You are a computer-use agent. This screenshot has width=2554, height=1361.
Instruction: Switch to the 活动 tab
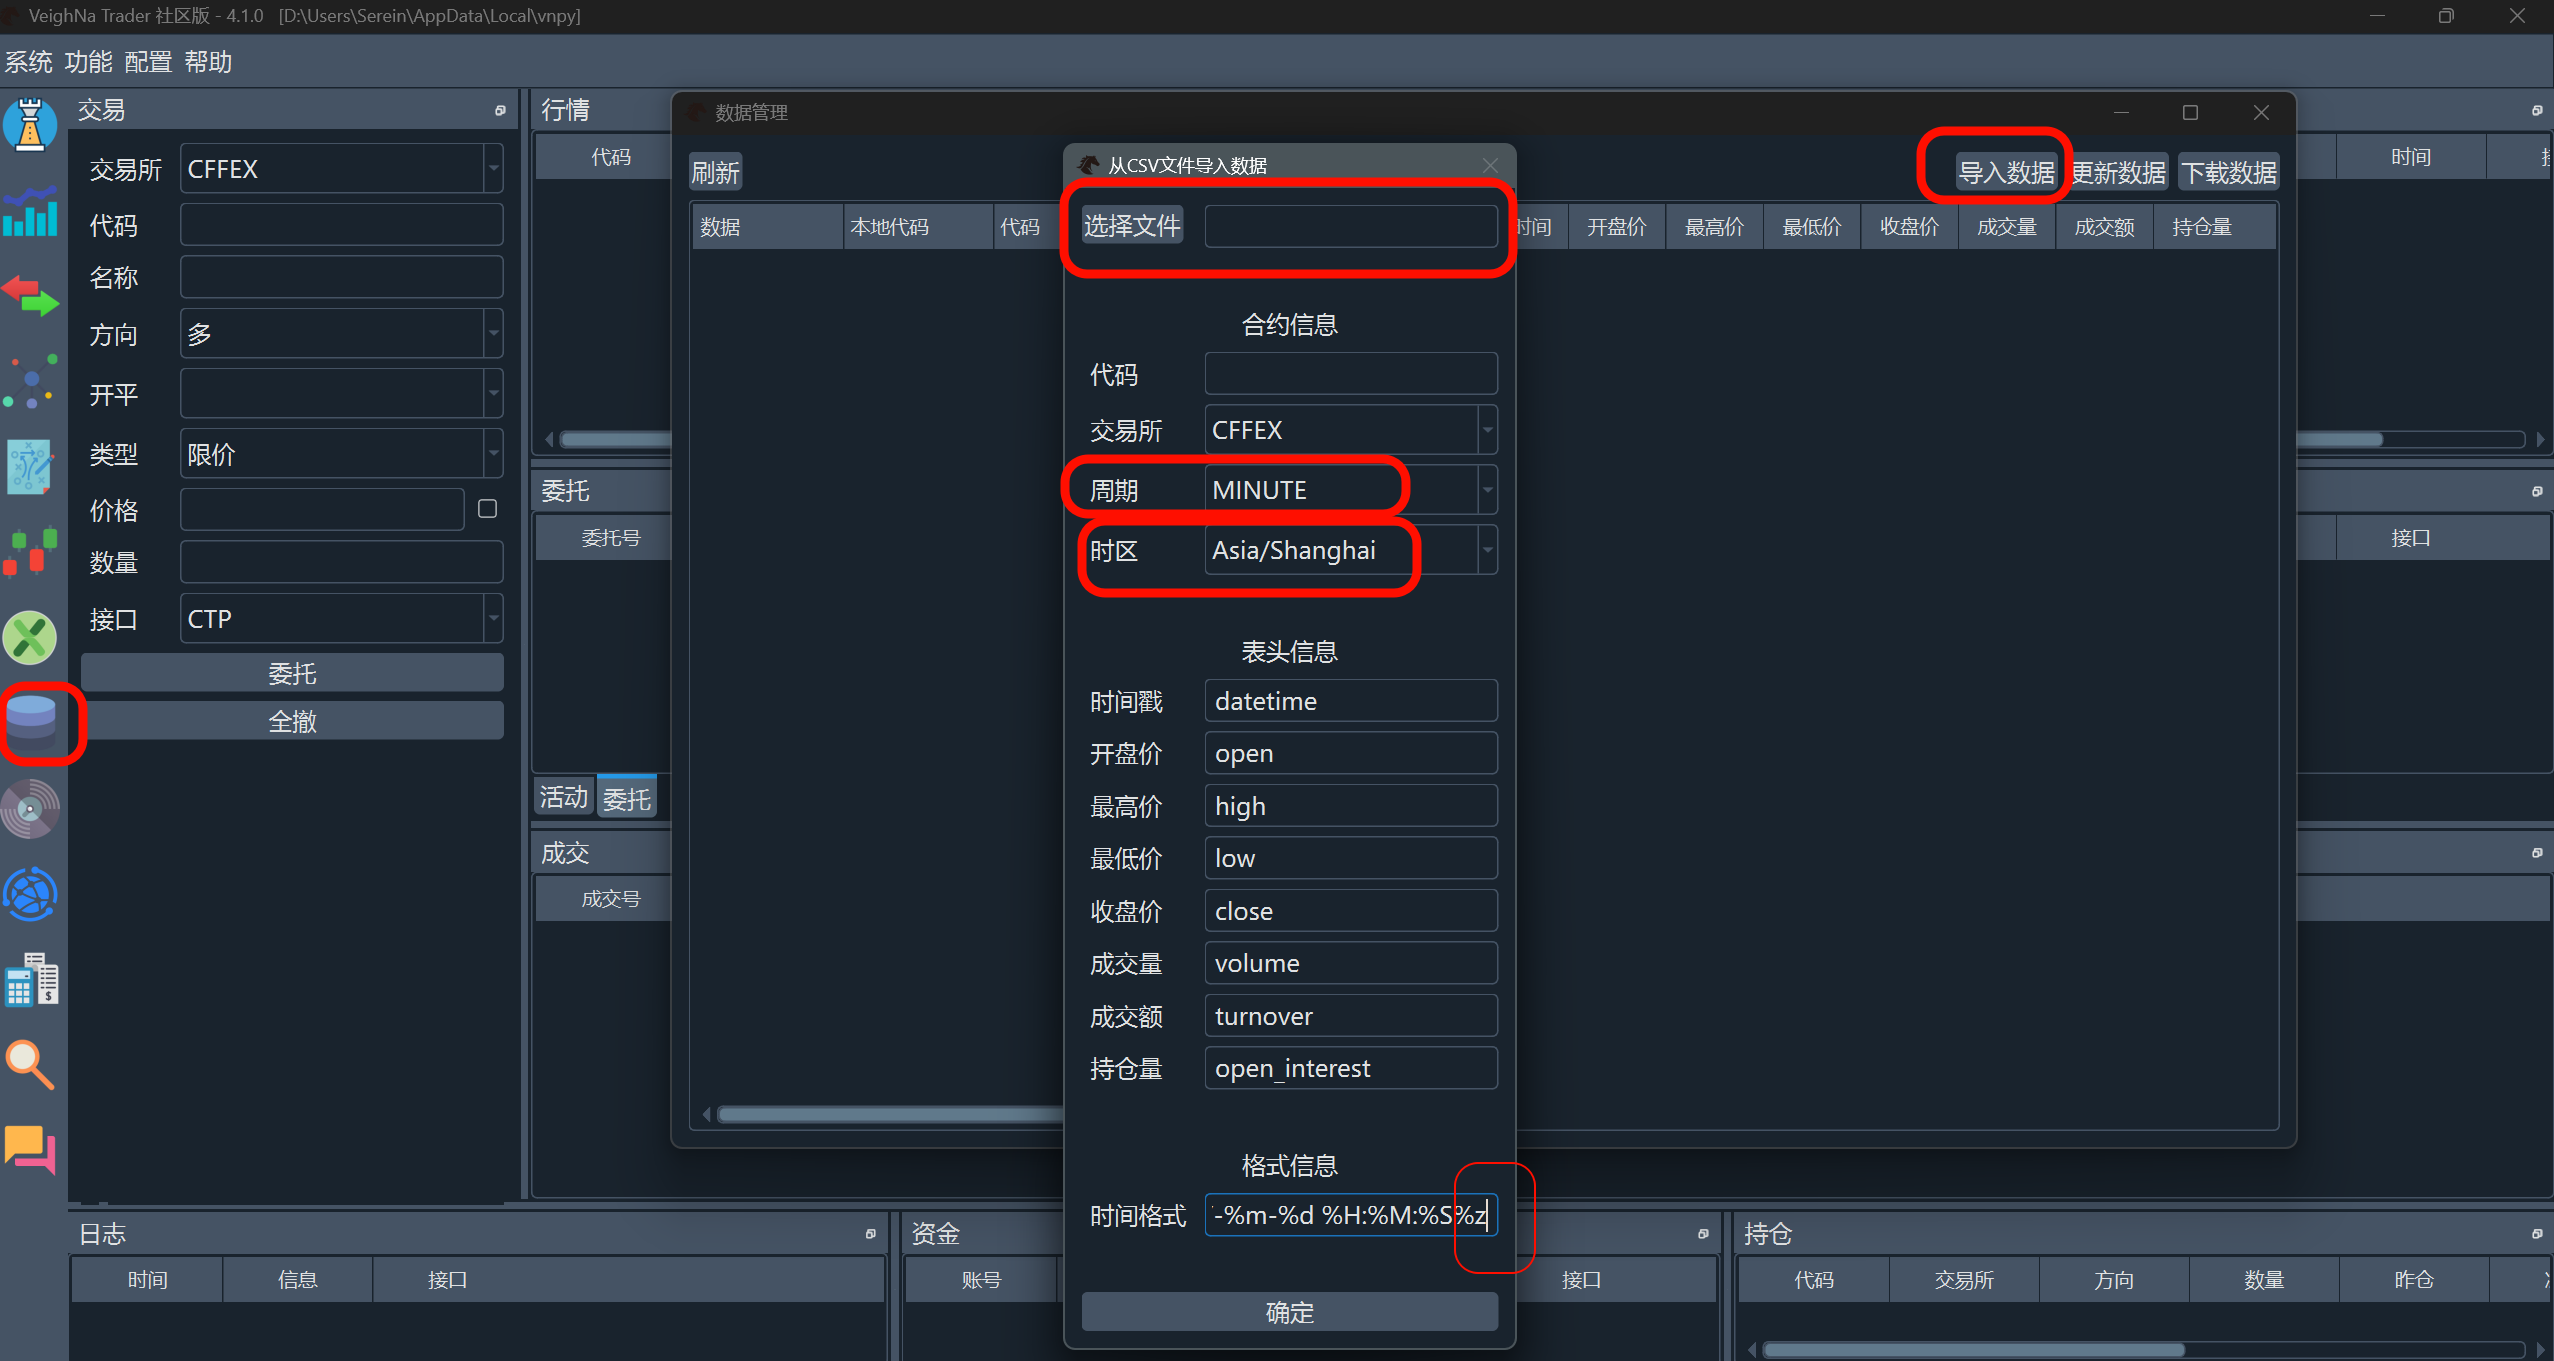pyautogui.click(x=563, y=797)
